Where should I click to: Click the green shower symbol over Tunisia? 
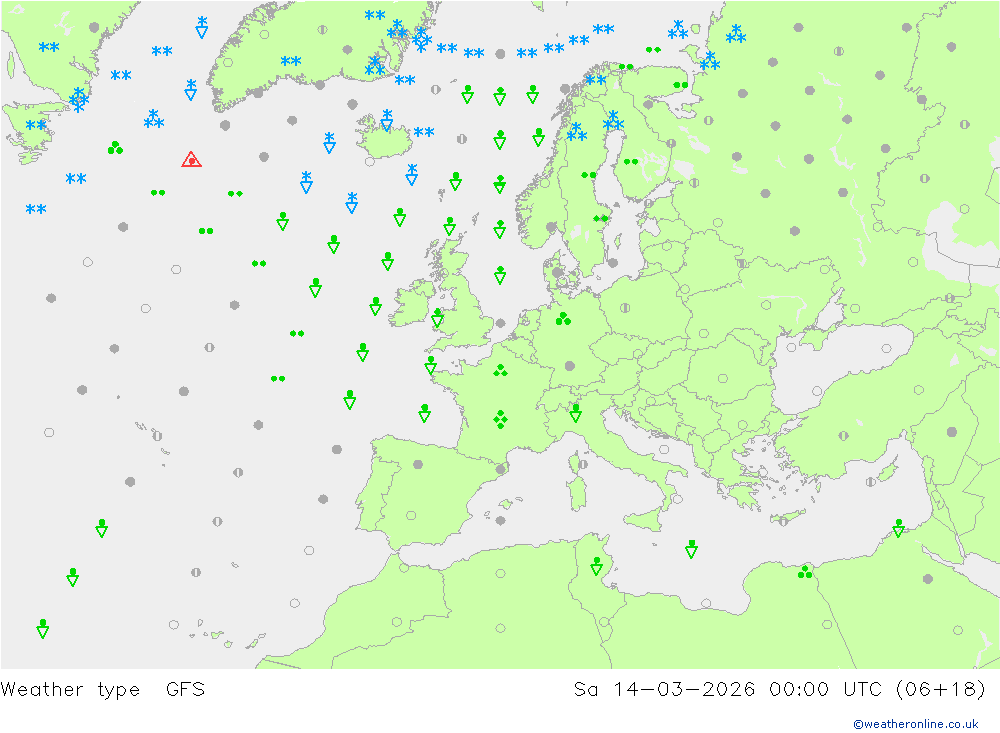click(596, 566)
